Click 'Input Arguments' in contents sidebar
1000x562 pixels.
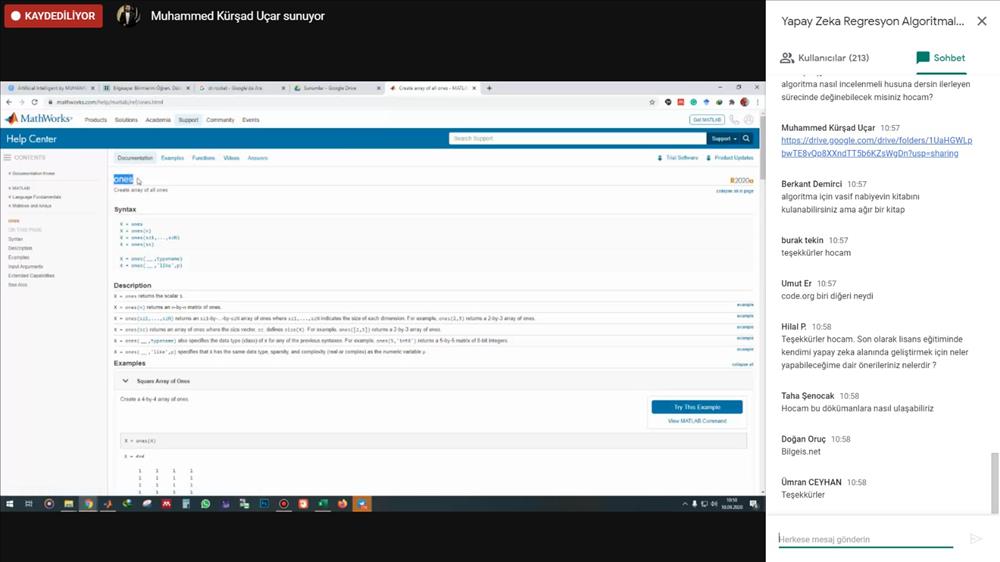[x=26, y=267]
